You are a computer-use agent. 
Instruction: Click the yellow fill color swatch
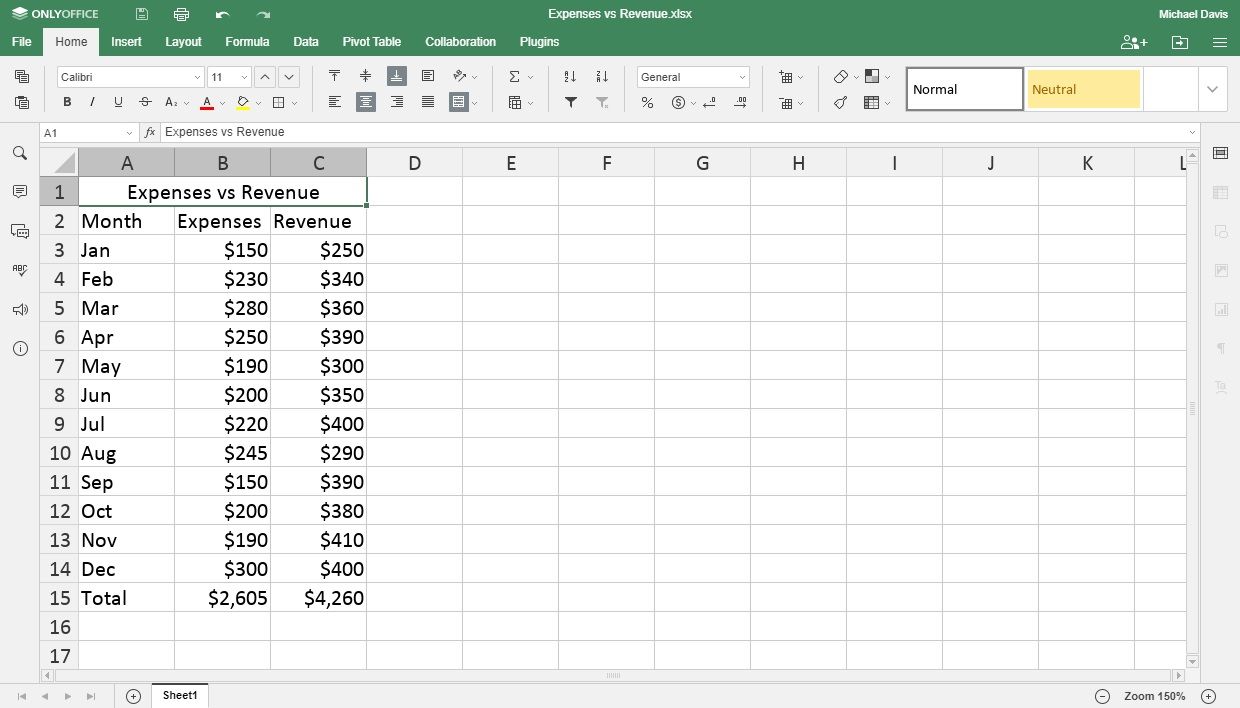242,102
